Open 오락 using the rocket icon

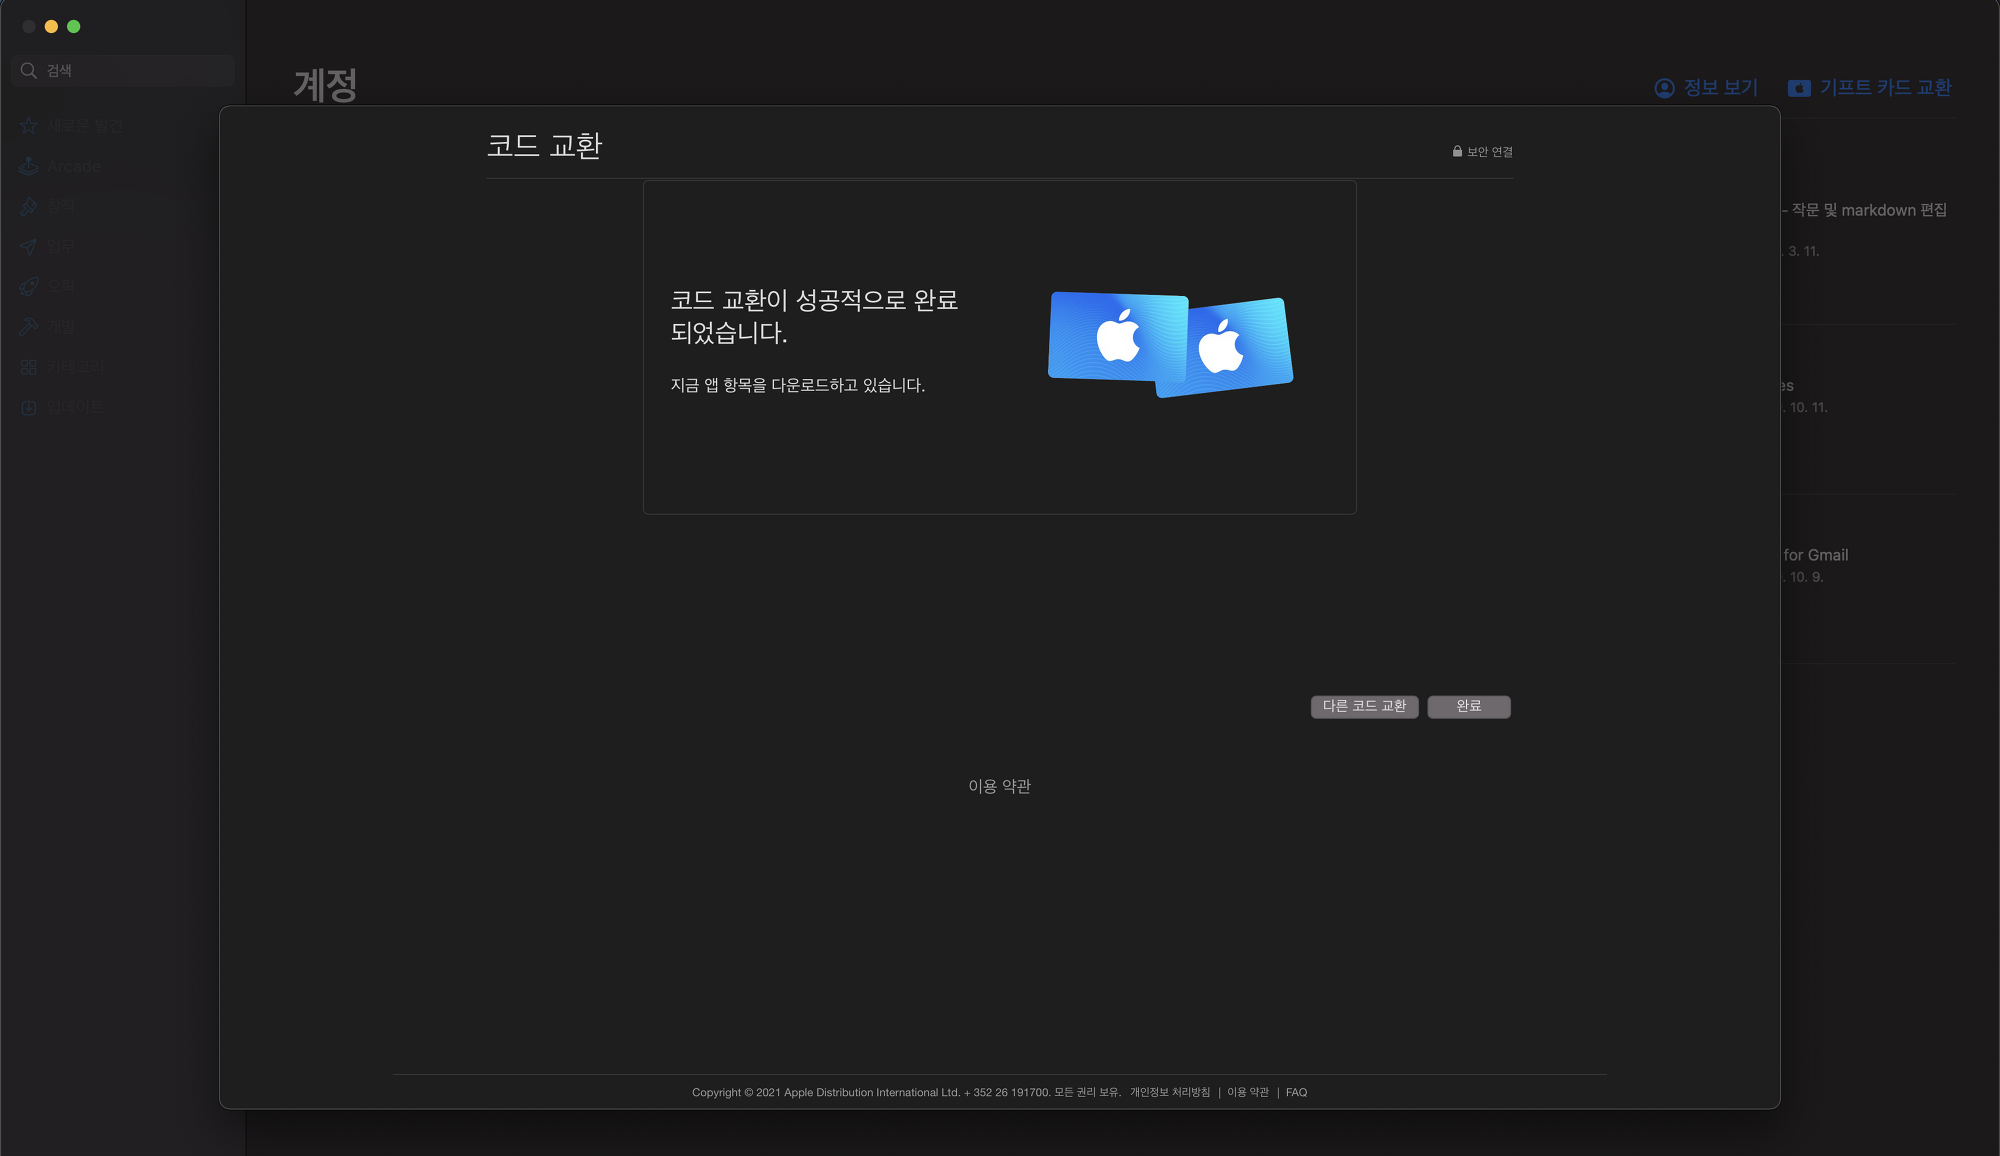29,286
